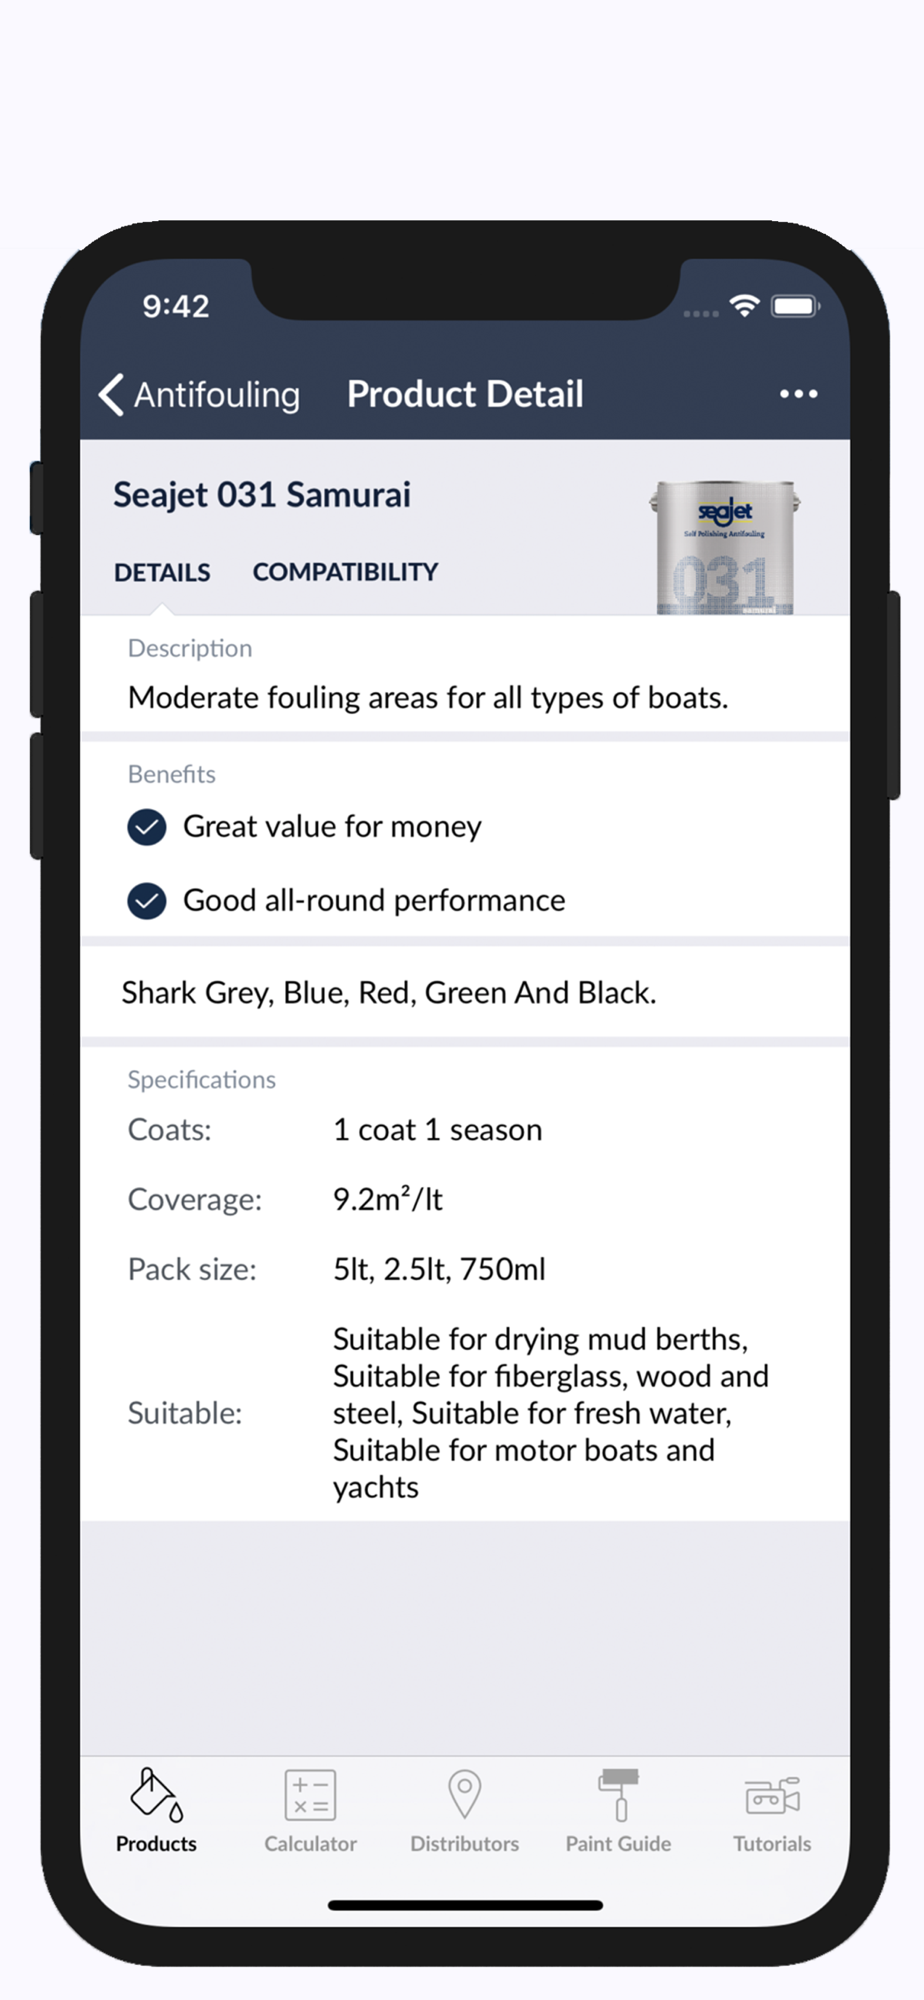Tap the back chevron arrow icon
The width and height of the screenshot is (924, 2000).
point(111,394)
